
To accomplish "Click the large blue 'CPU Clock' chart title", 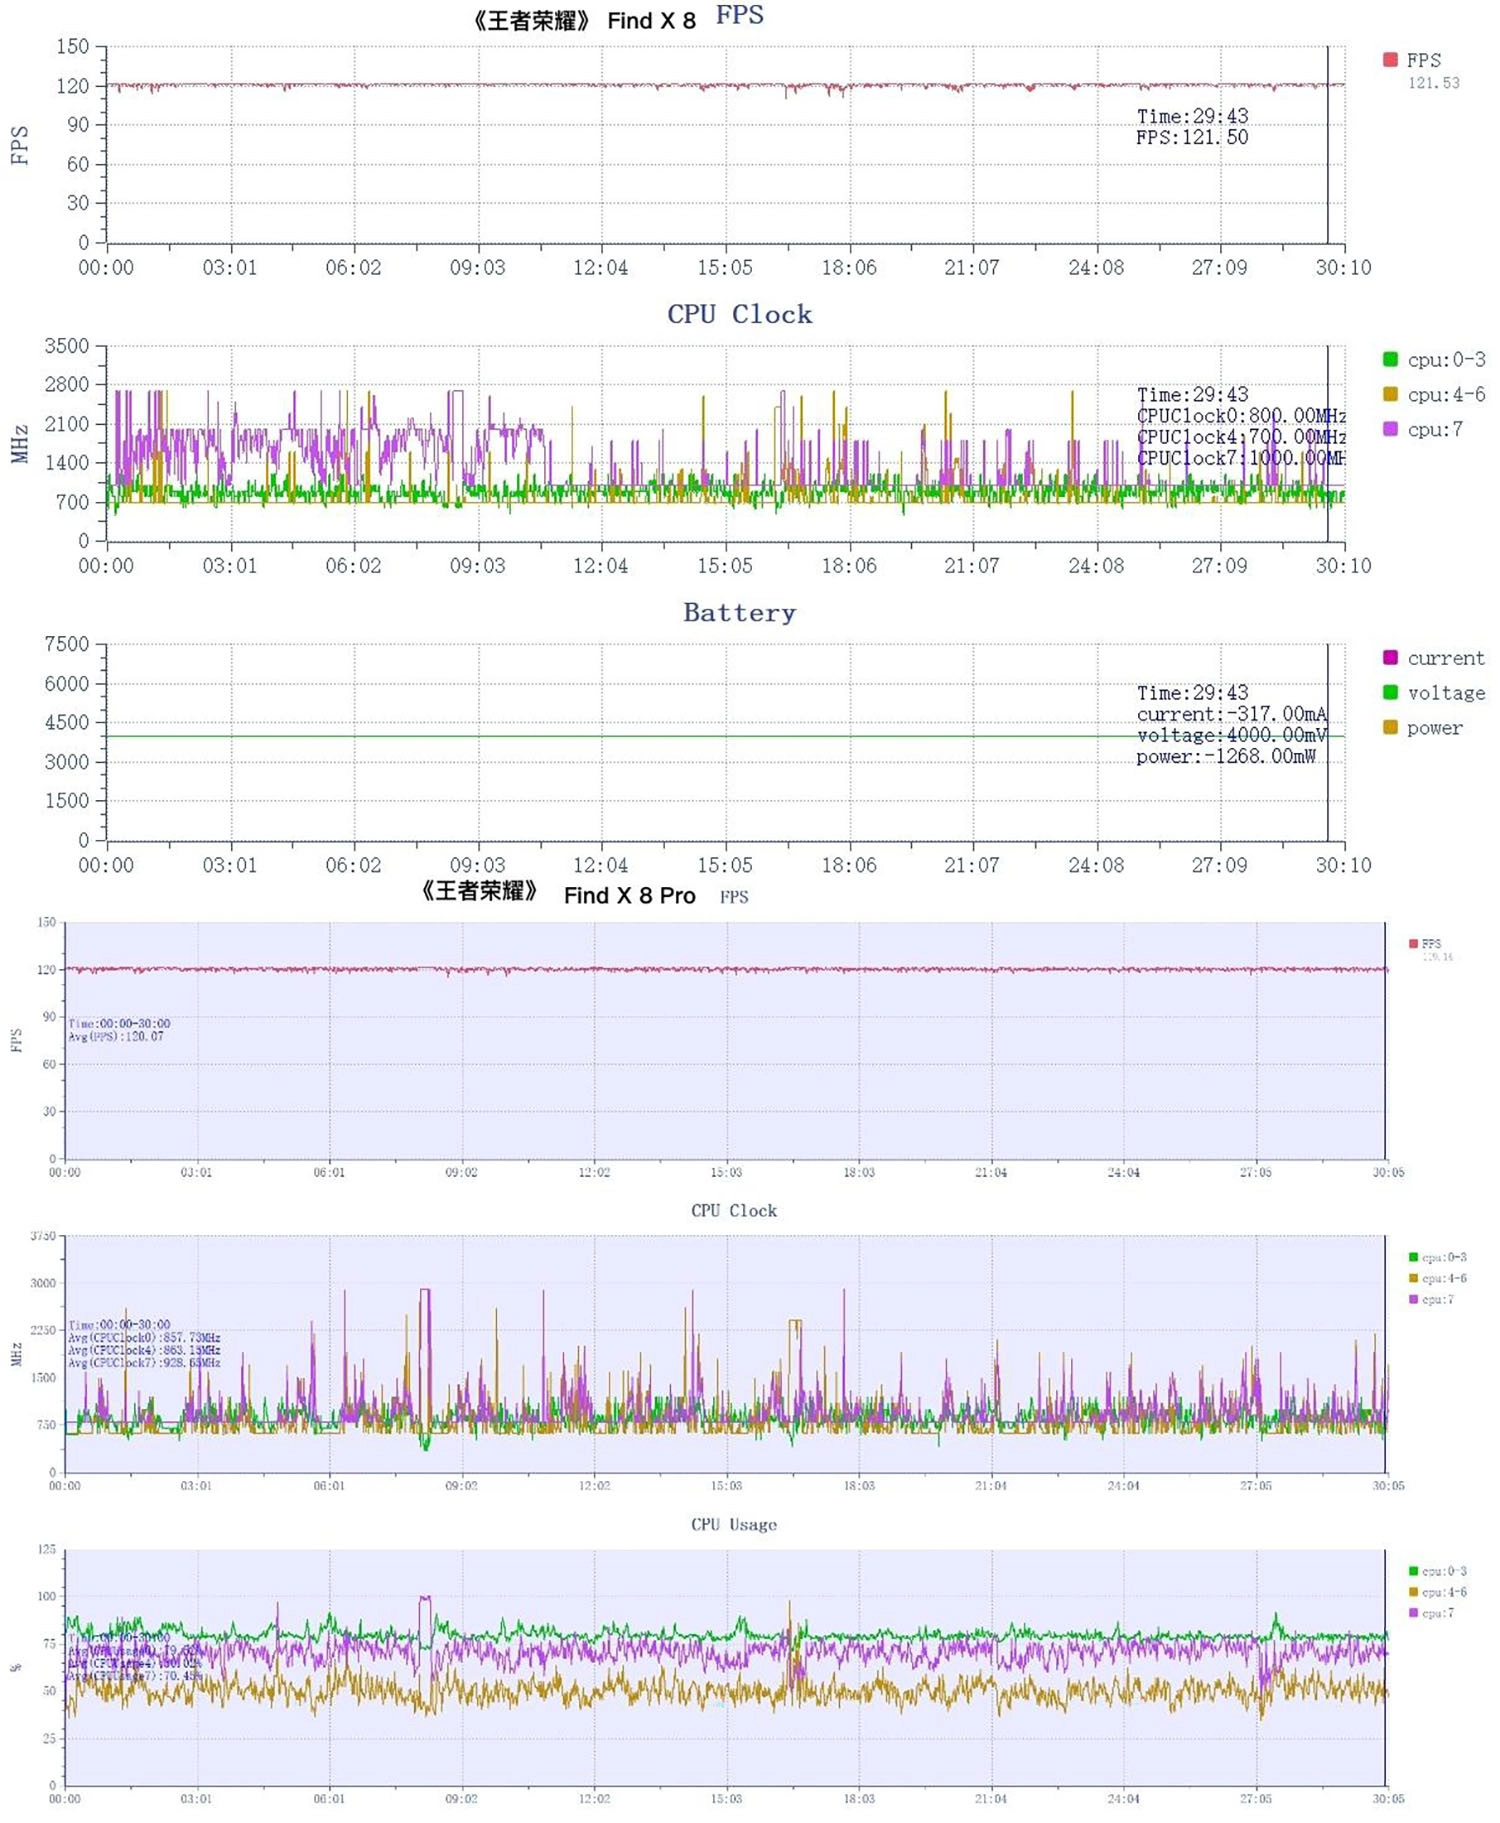I will [x=740, y=314].
